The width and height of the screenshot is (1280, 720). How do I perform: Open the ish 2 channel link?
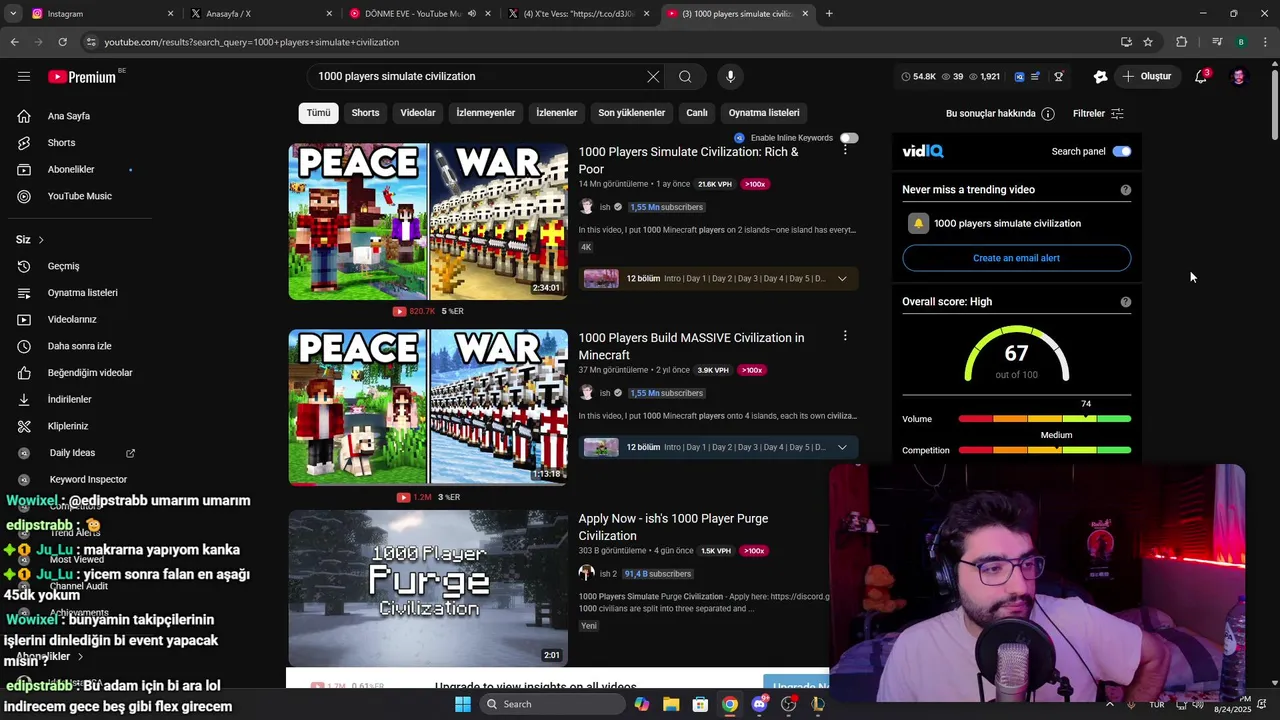[608, 574]
